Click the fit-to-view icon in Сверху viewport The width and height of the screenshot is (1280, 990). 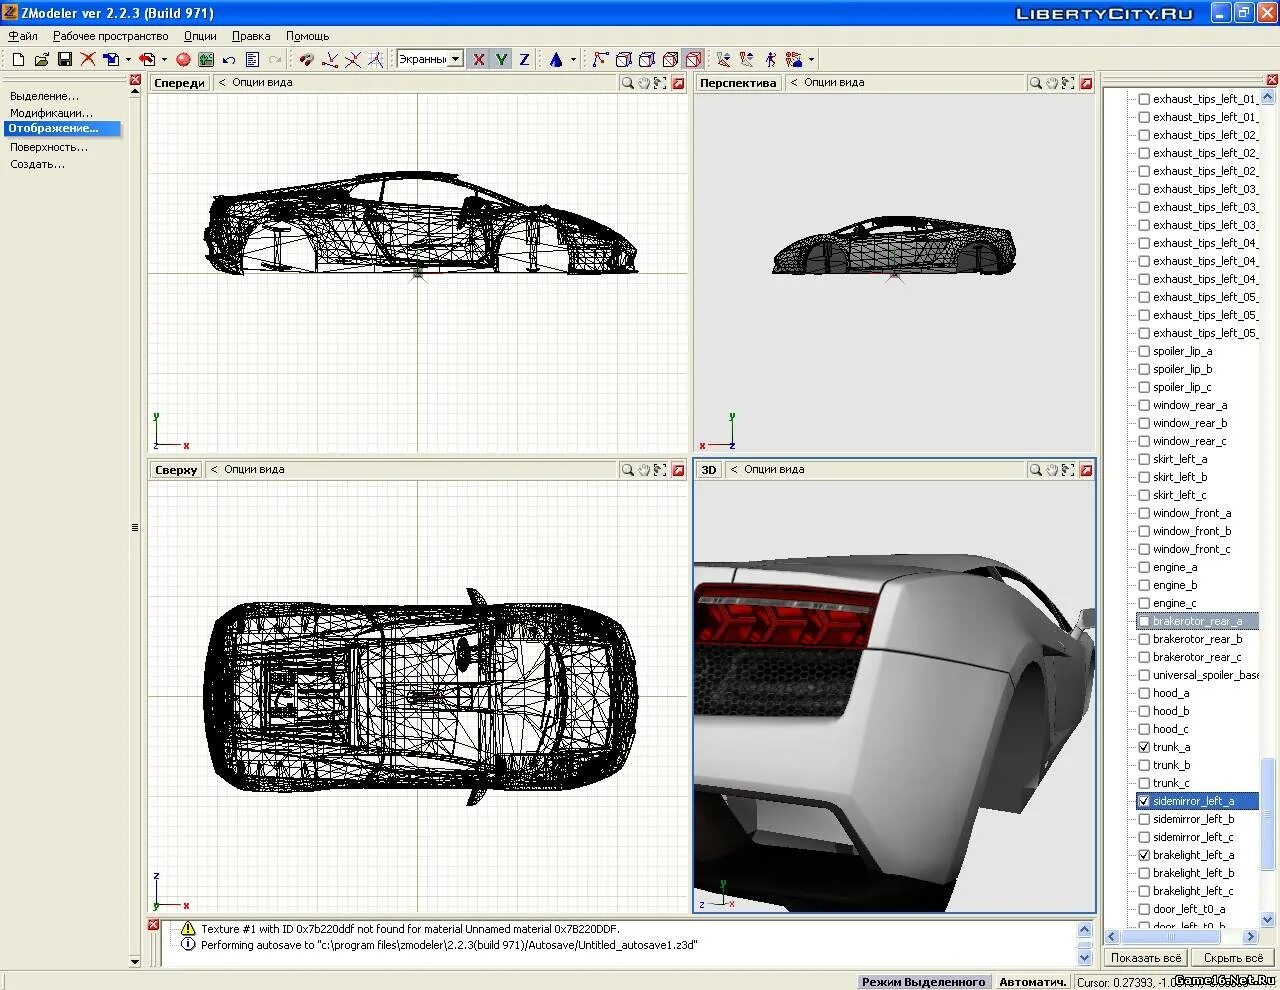click(x=660, y=470)
